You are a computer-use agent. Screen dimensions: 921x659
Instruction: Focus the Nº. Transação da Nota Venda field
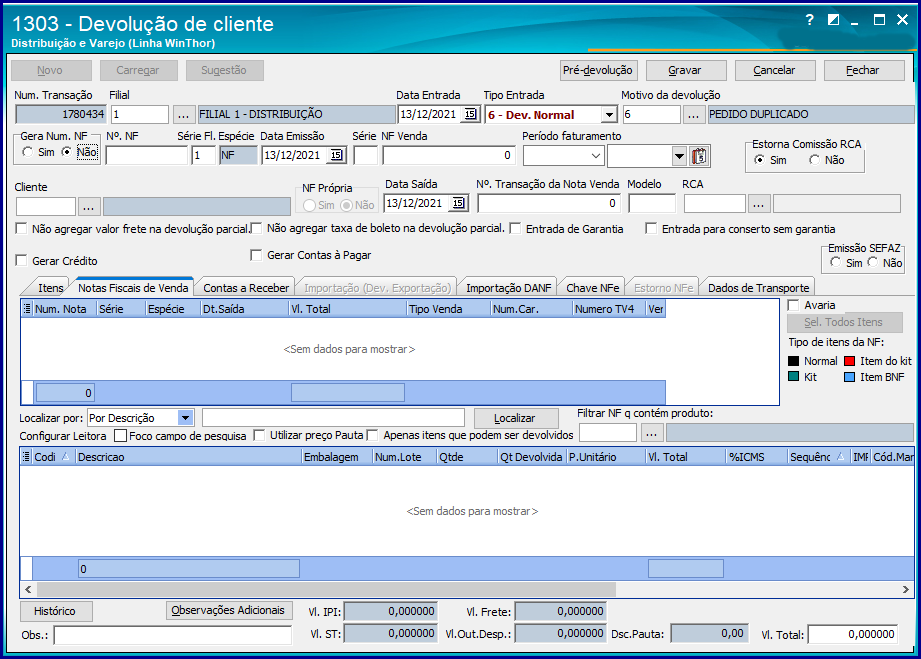pyautogui.click(x=547, y=204)
